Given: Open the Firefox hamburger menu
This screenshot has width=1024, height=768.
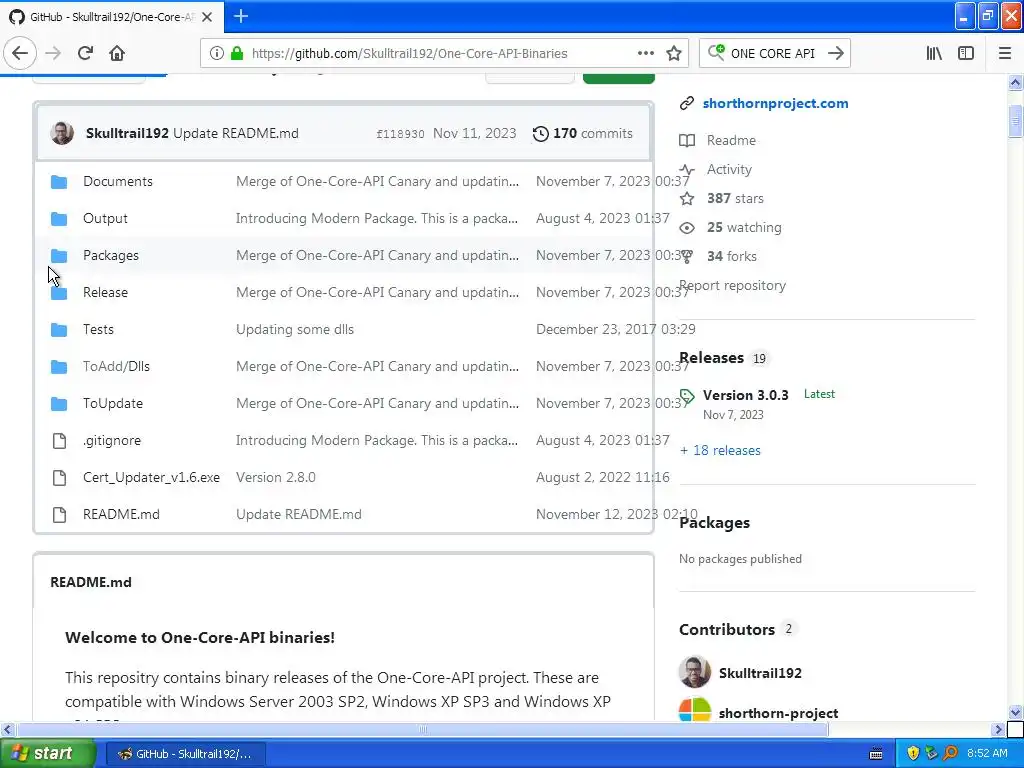Looking at the screenshot, I should 1004,53.
